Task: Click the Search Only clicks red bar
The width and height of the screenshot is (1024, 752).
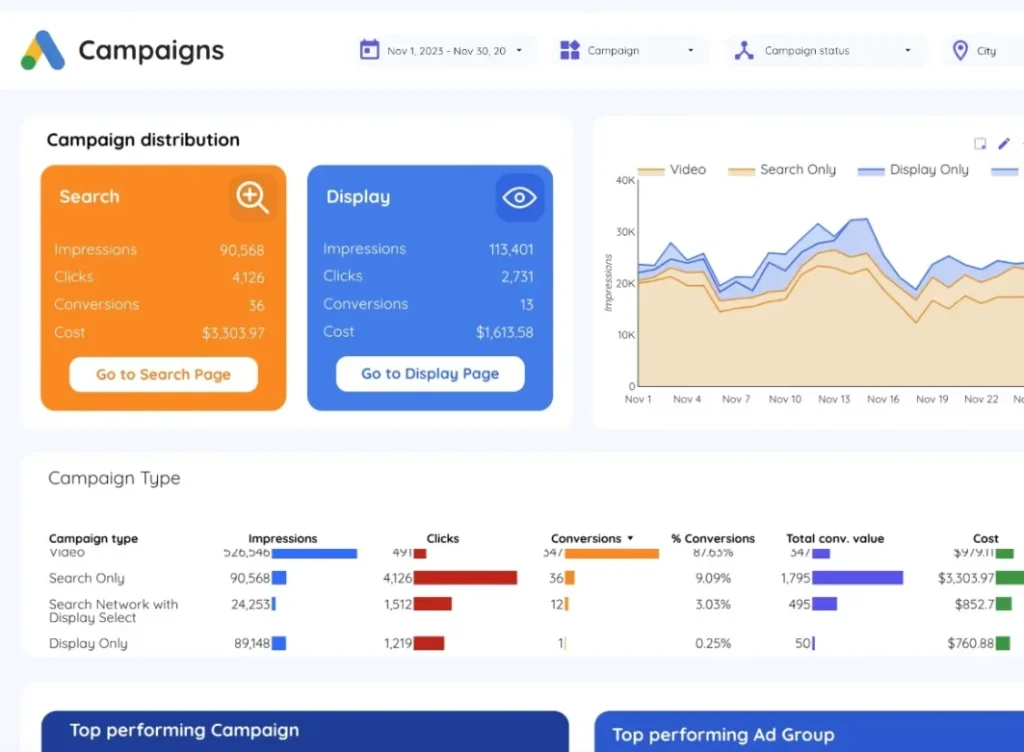Action: coord(465,578)
